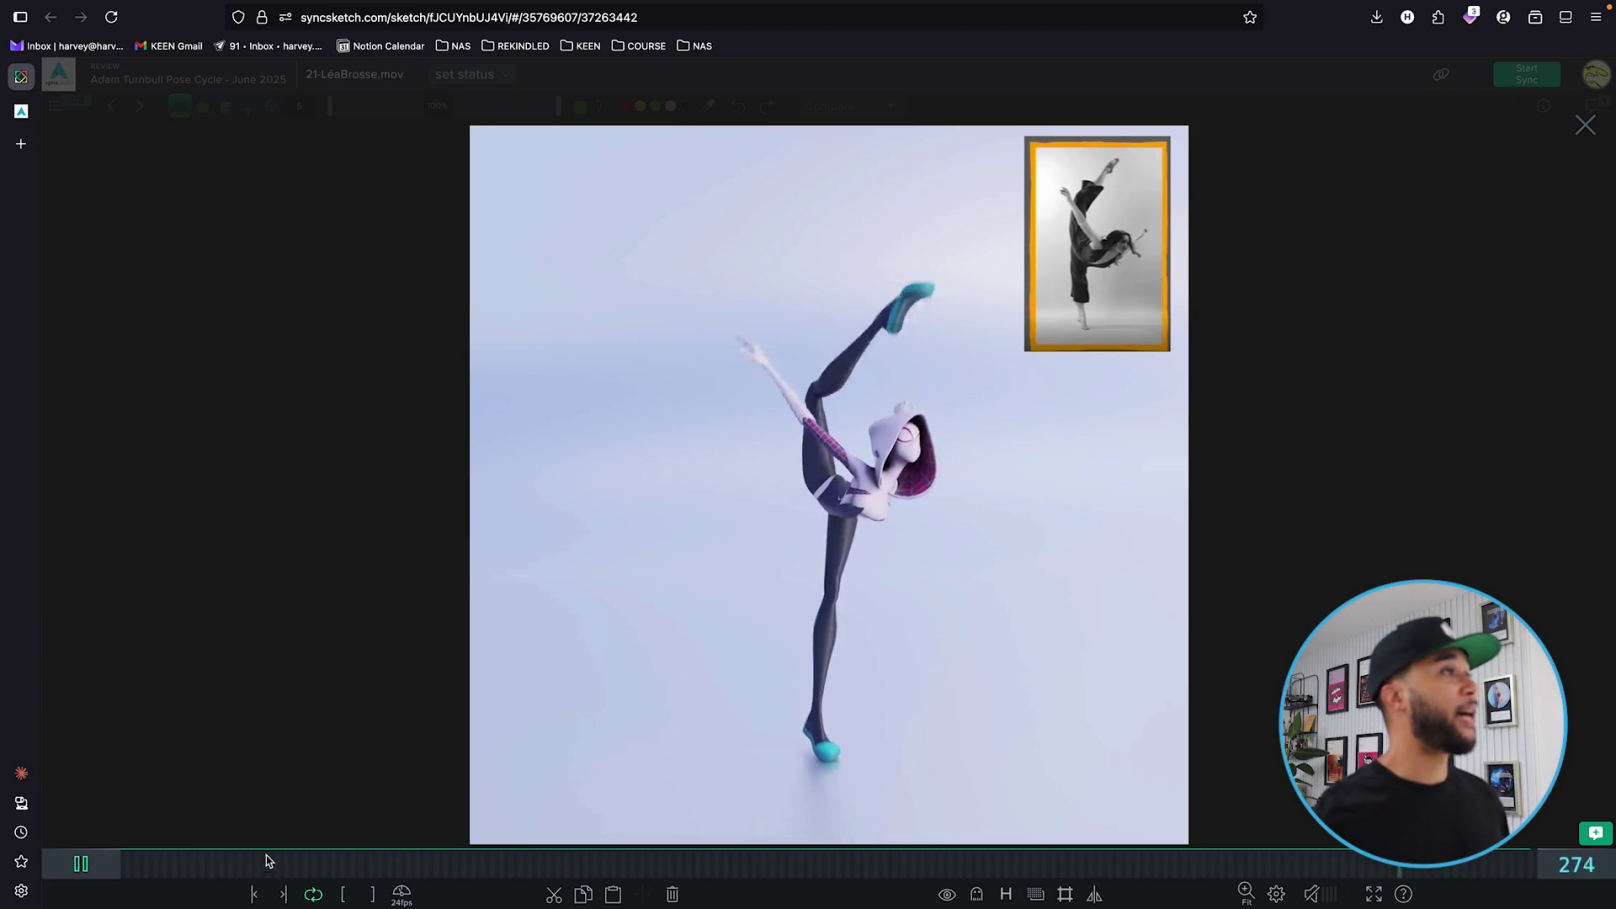Click the Start Sync button
The image size is (1616, 909).
coord(1526,75)
